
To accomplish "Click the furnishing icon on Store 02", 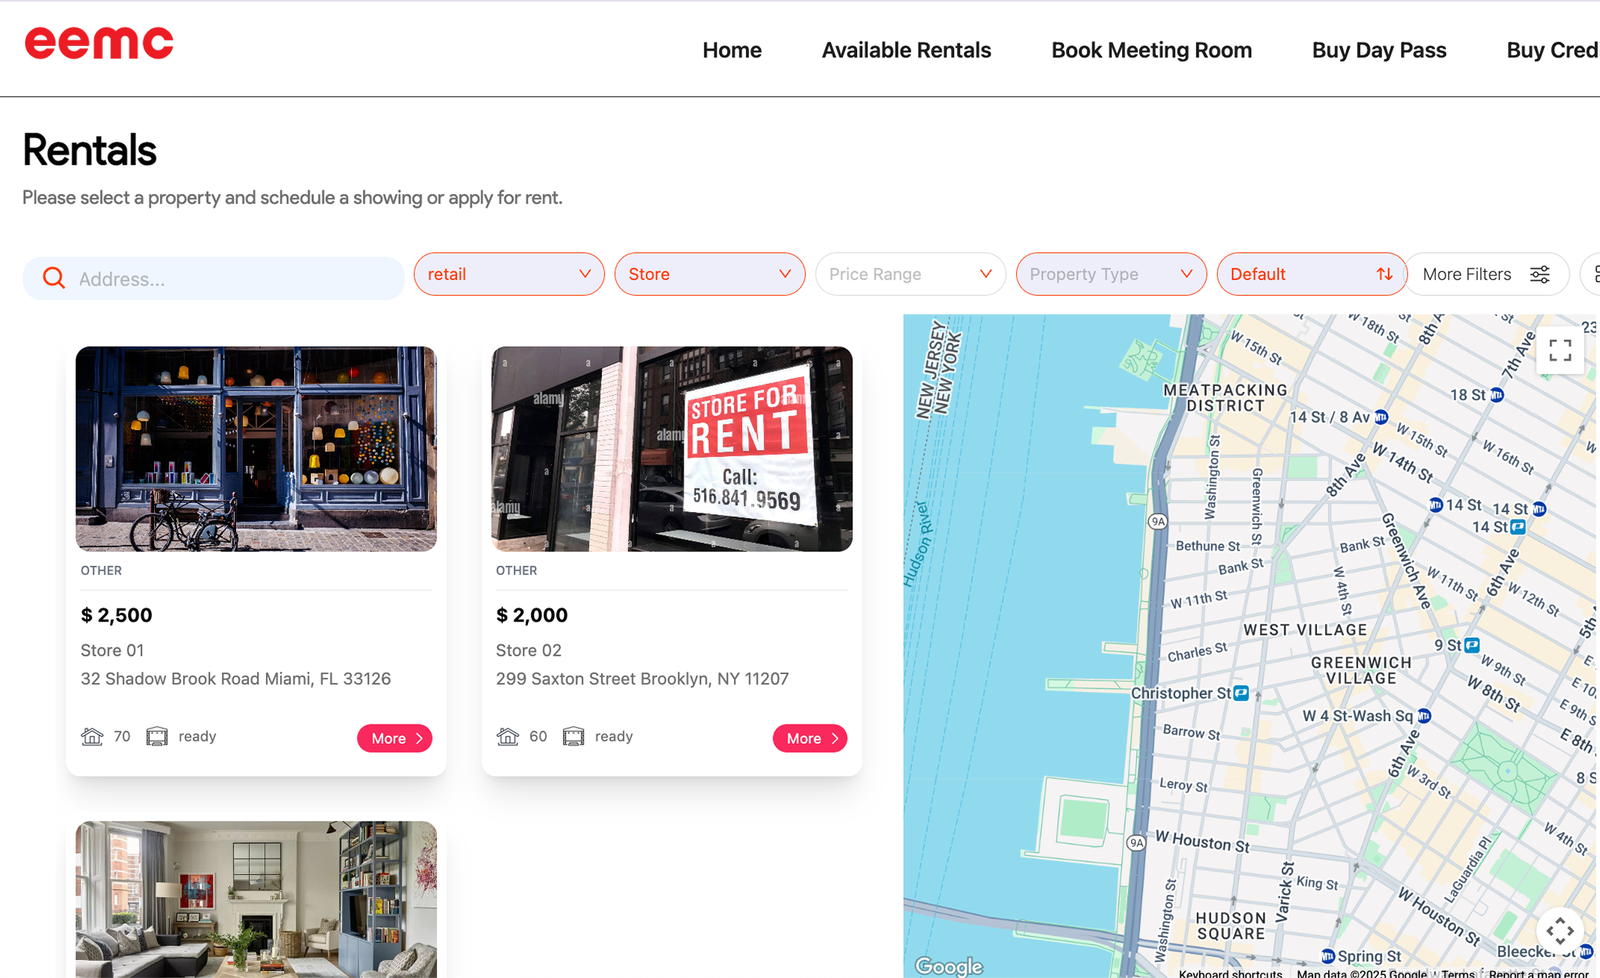I will pyautogui.click(x=573, y=737).
